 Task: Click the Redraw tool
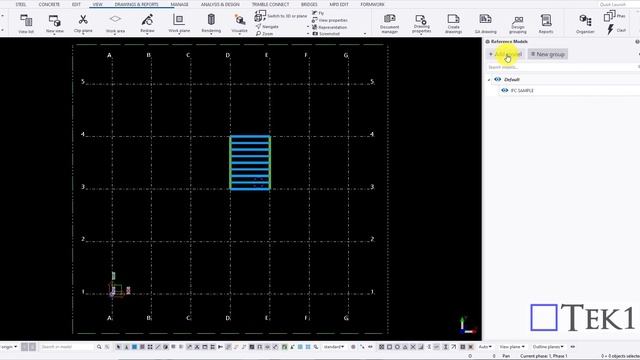coord(147,24)
